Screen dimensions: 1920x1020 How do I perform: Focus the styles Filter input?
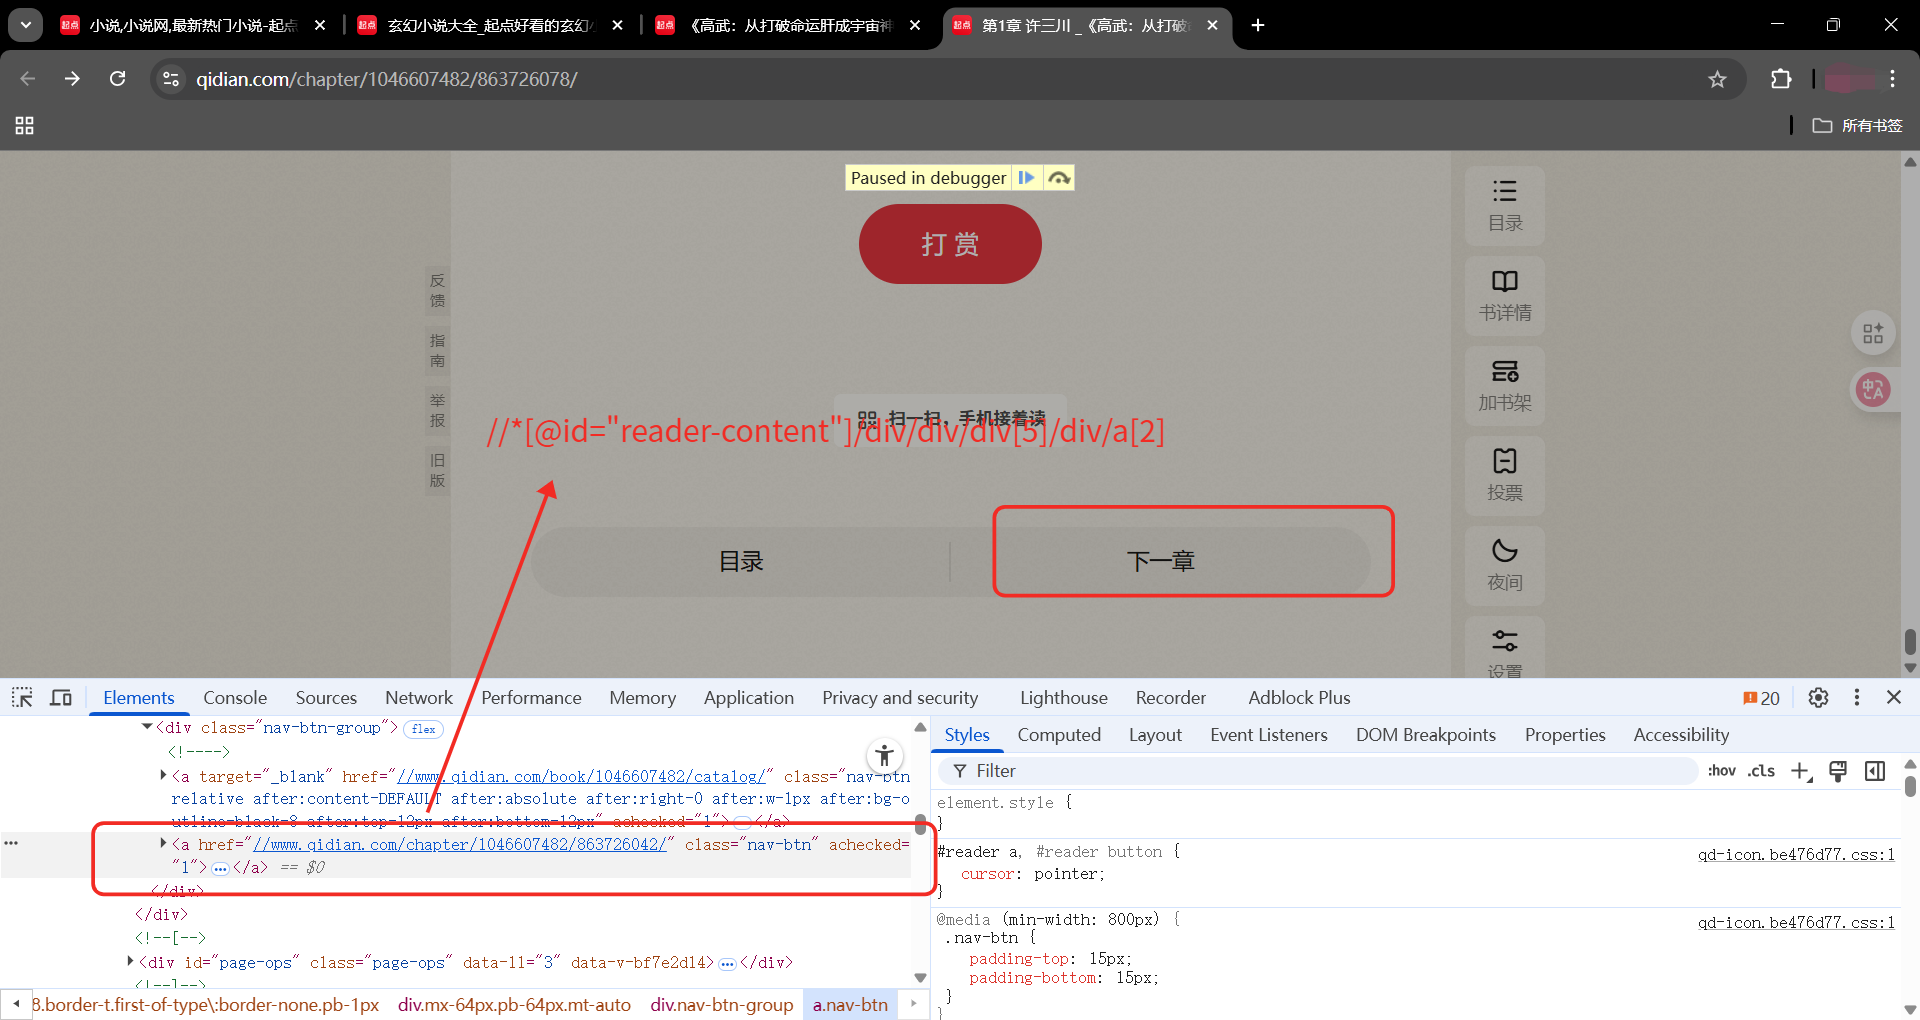tap(1318, 771)
